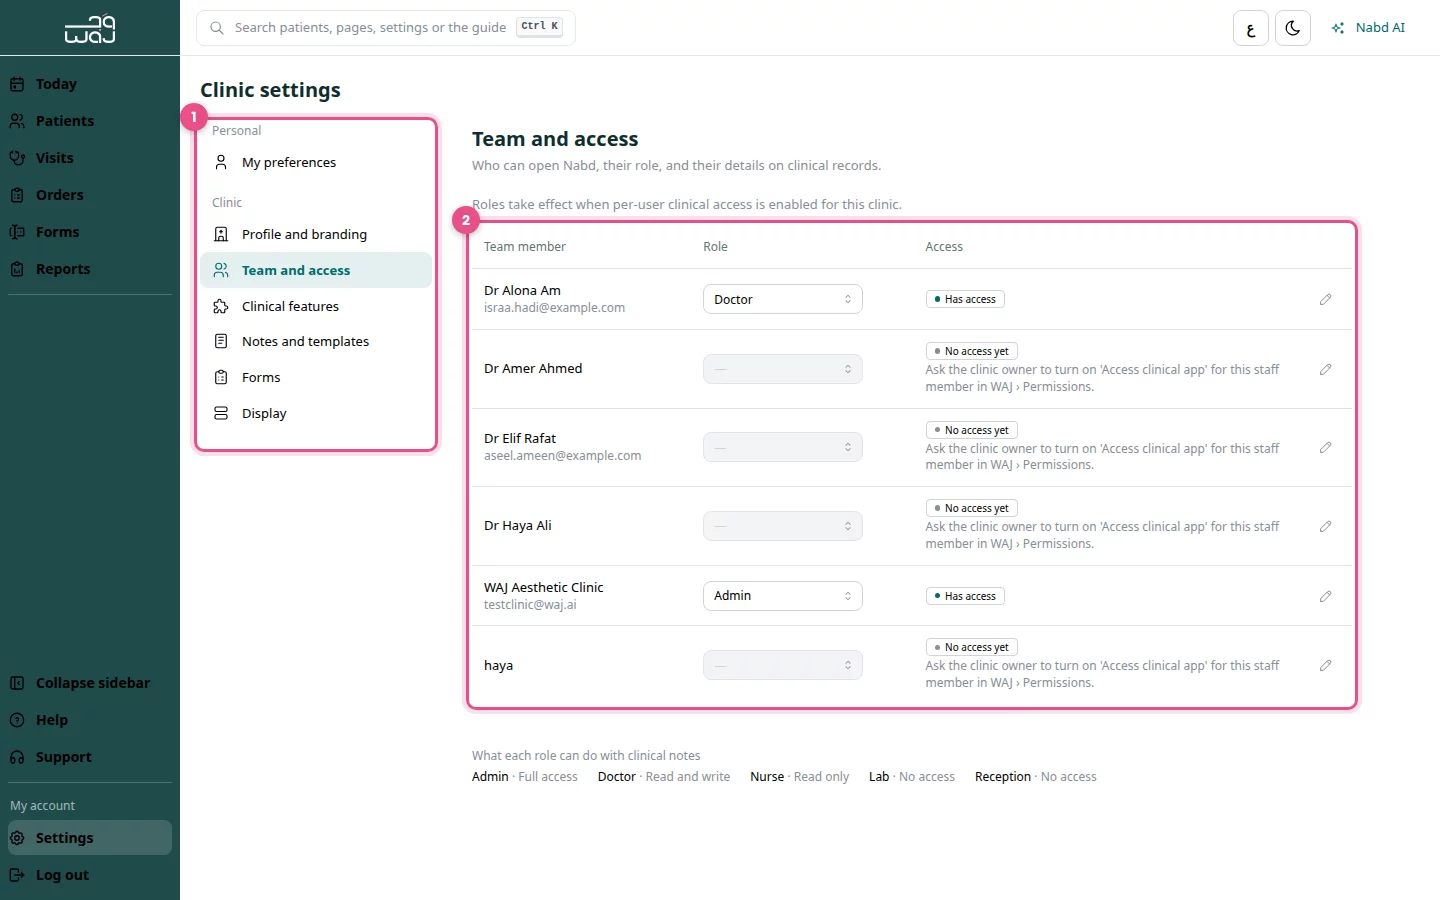1440x900 pixels.
Task: Open Support from sidebar
Action: coord(90,757)
